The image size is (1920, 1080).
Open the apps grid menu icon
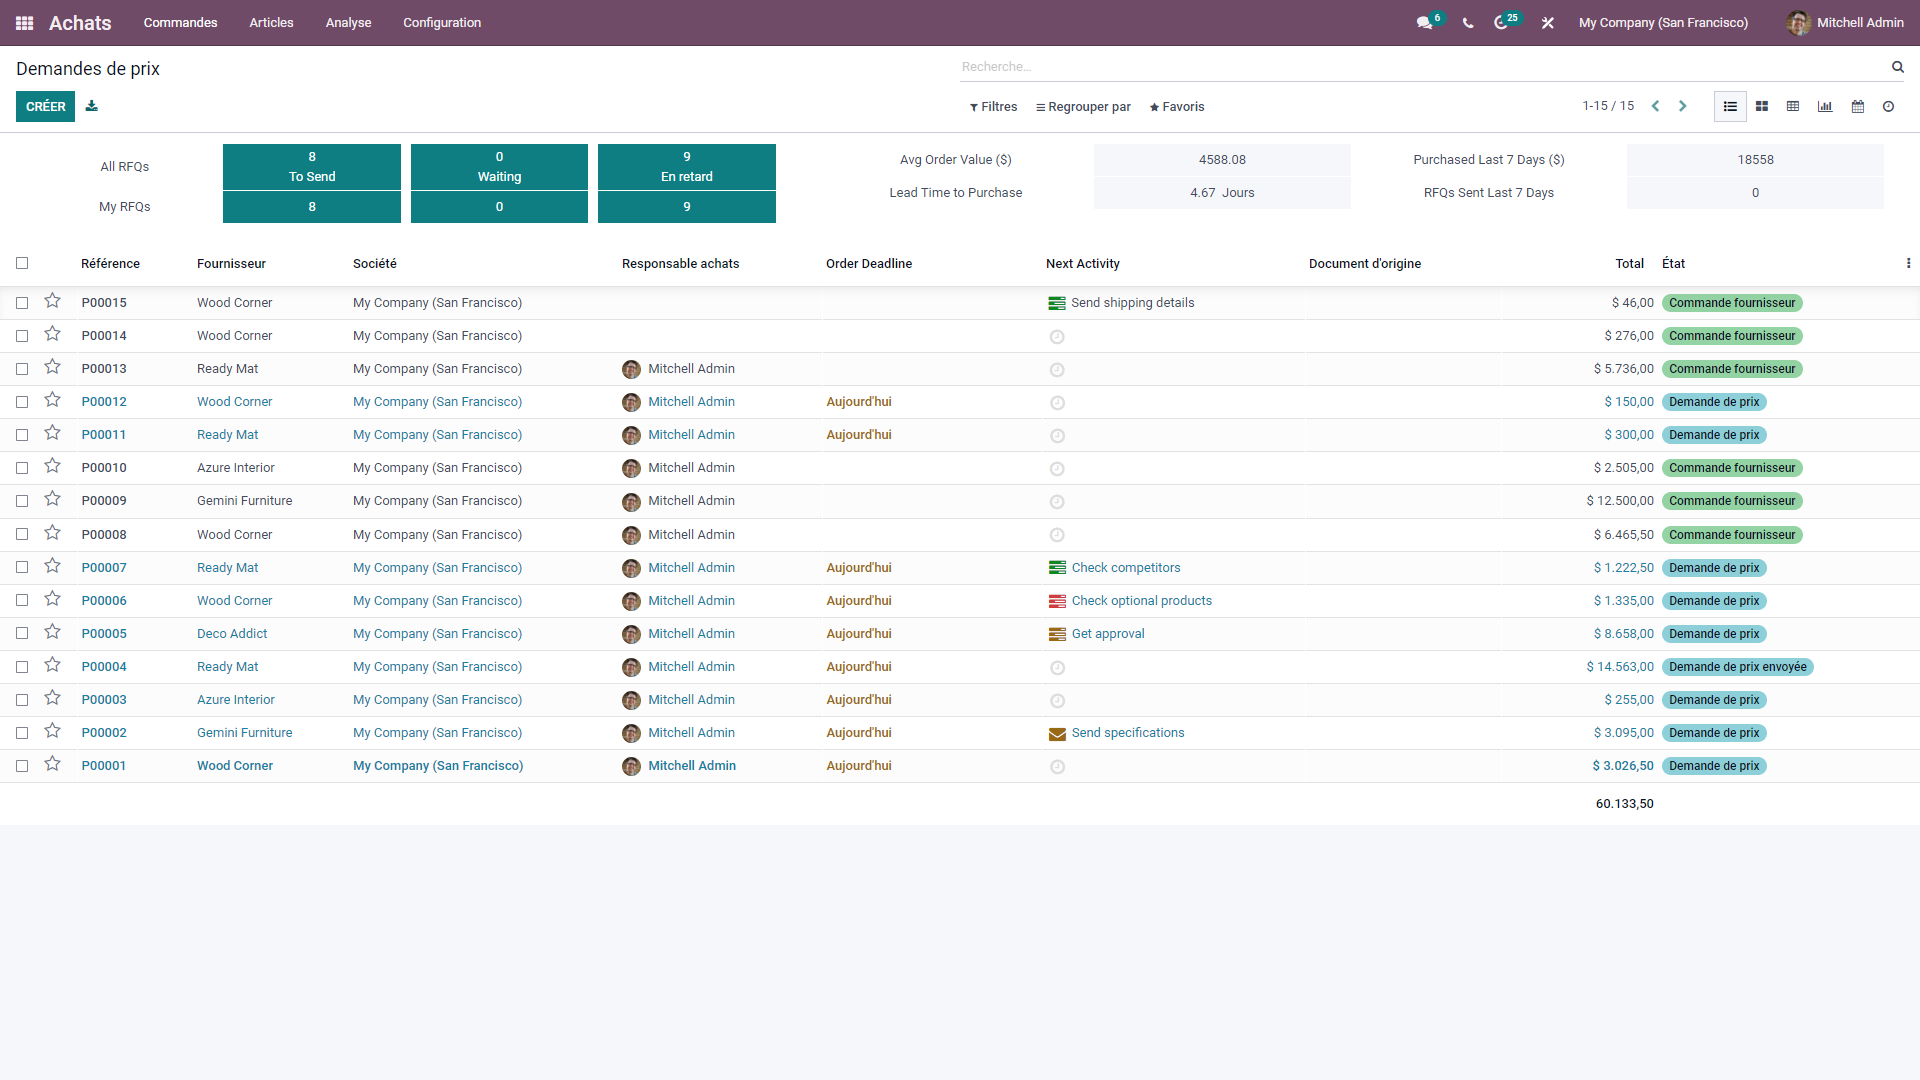click(x=25, y=22)
